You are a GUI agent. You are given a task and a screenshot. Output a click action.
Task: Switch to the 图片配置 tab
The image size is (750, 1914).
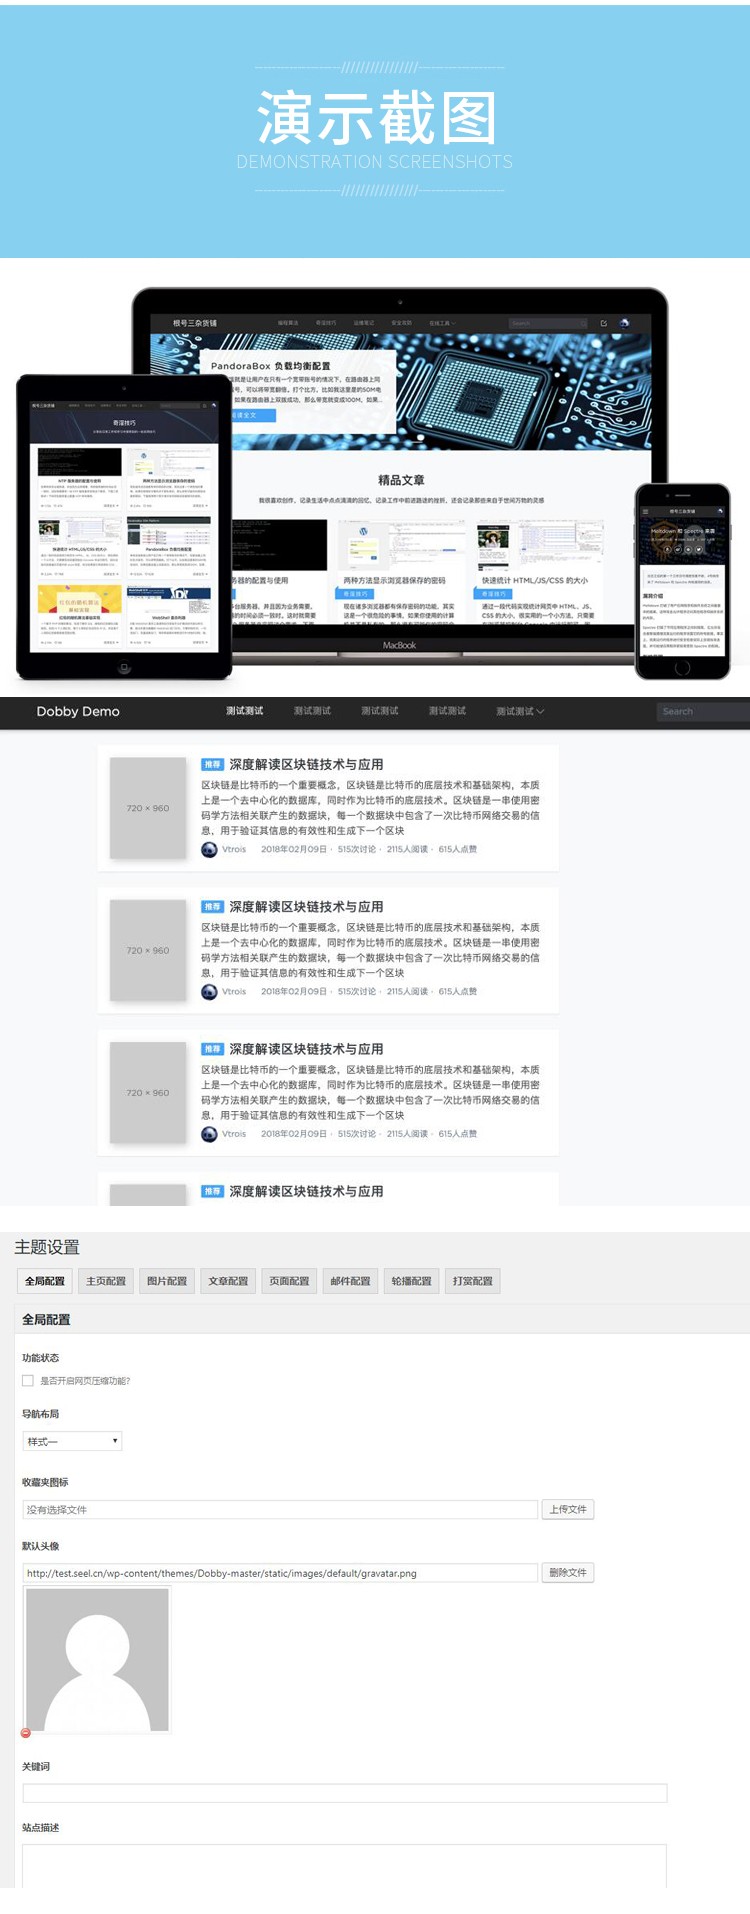click(x=167, y=1281)
